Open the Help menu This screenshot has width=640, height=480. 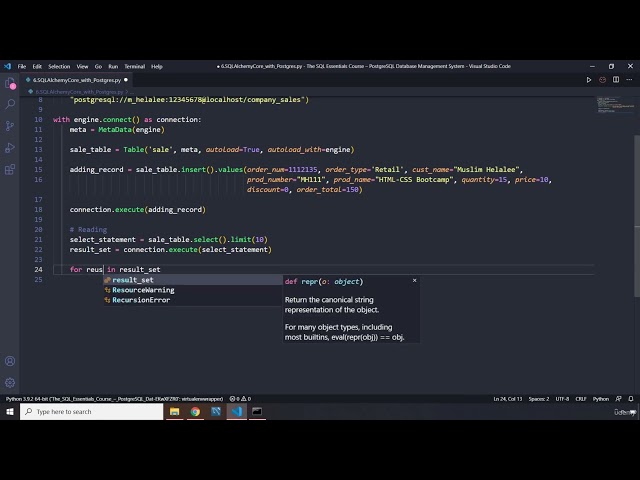(157, 66)
